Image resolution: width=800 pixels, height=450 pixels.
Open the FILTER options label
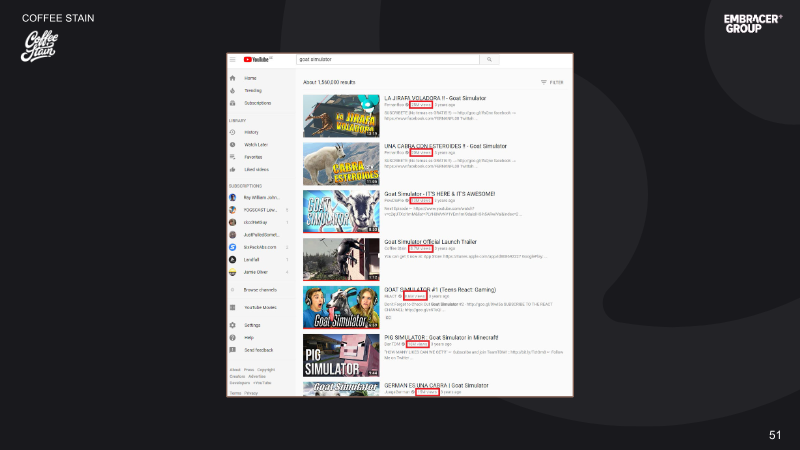tap(557, 82)
